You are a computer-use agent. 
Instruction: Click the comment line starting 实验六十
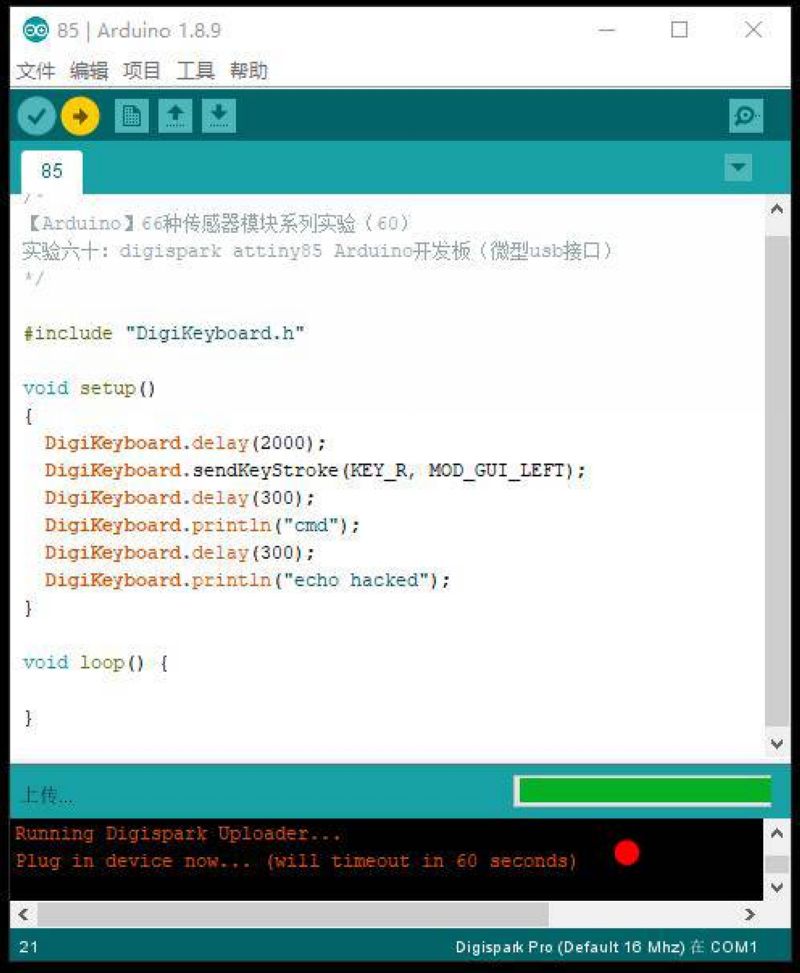[x=318, y=251]
